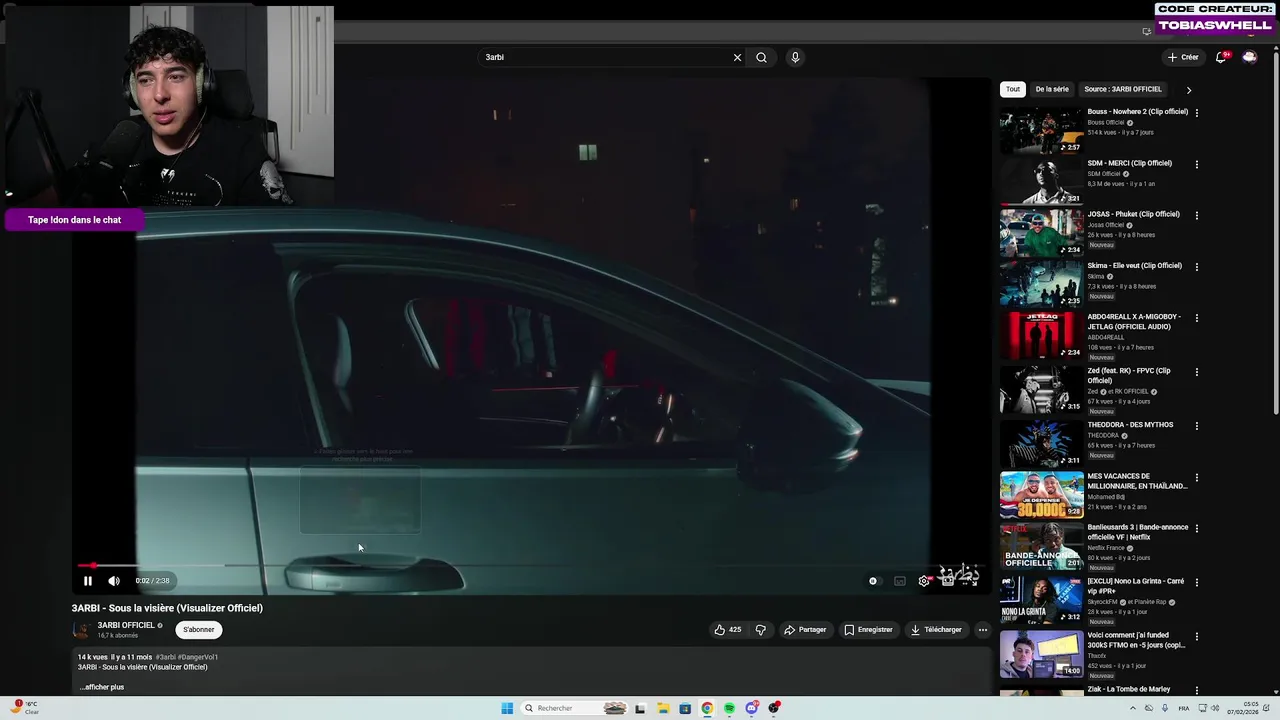Open the Bouss - Nowhere 2 thumbnail

click(x=1041, y=130)
